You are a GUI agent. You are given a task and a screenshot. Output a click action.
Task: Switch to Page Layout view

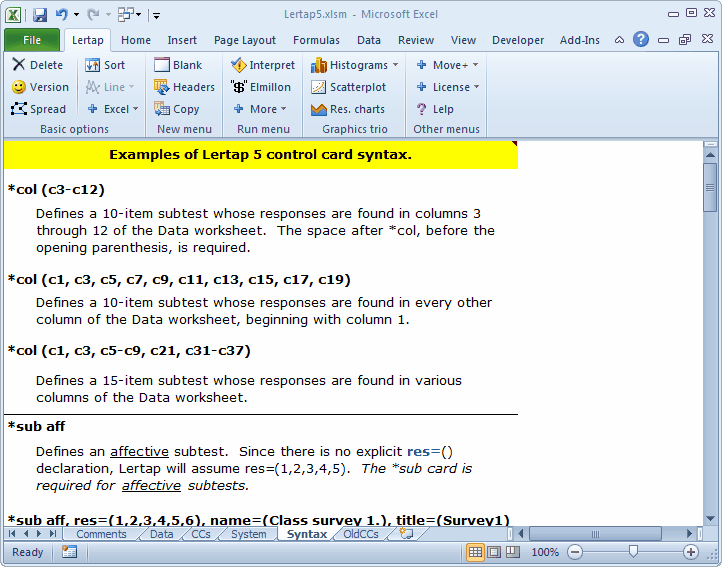[494, 552]
